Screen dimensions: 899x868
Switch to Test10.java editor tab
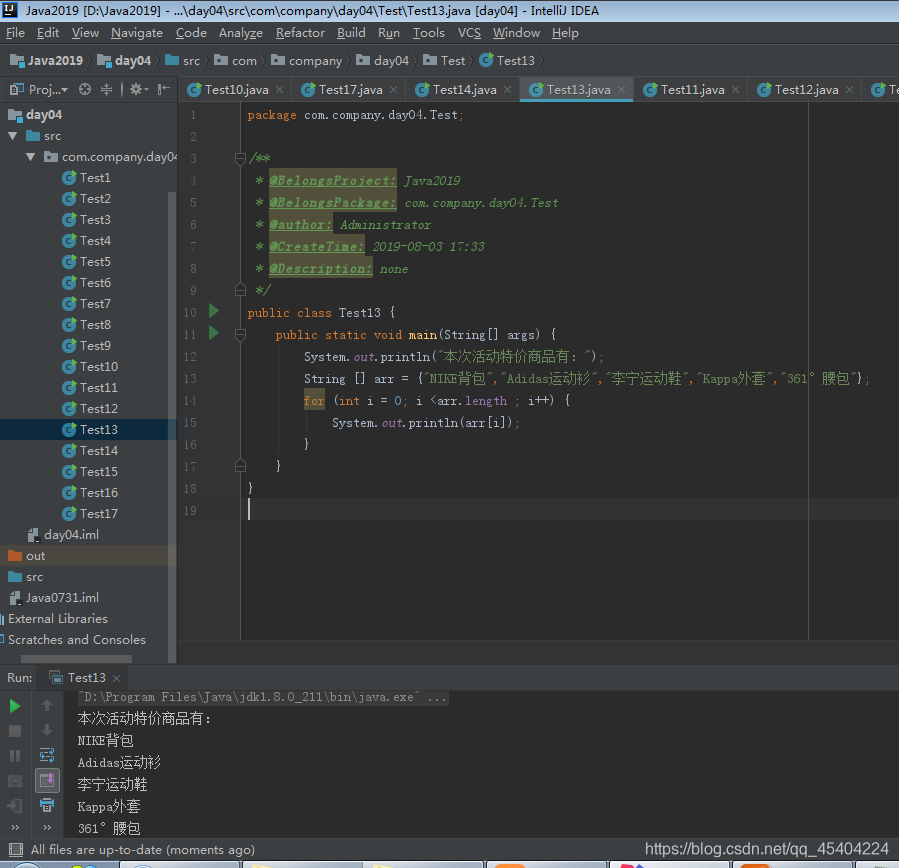pyautogui.click(x=236, y=89)
